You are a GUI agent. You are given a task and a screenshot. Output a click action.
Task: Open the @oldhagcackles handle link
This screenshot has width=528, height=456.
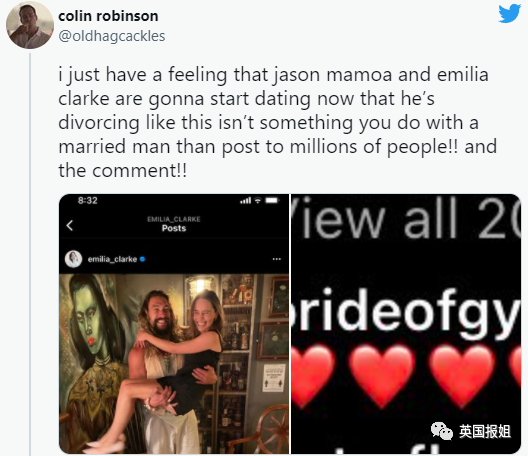click(x=112, y=36)
